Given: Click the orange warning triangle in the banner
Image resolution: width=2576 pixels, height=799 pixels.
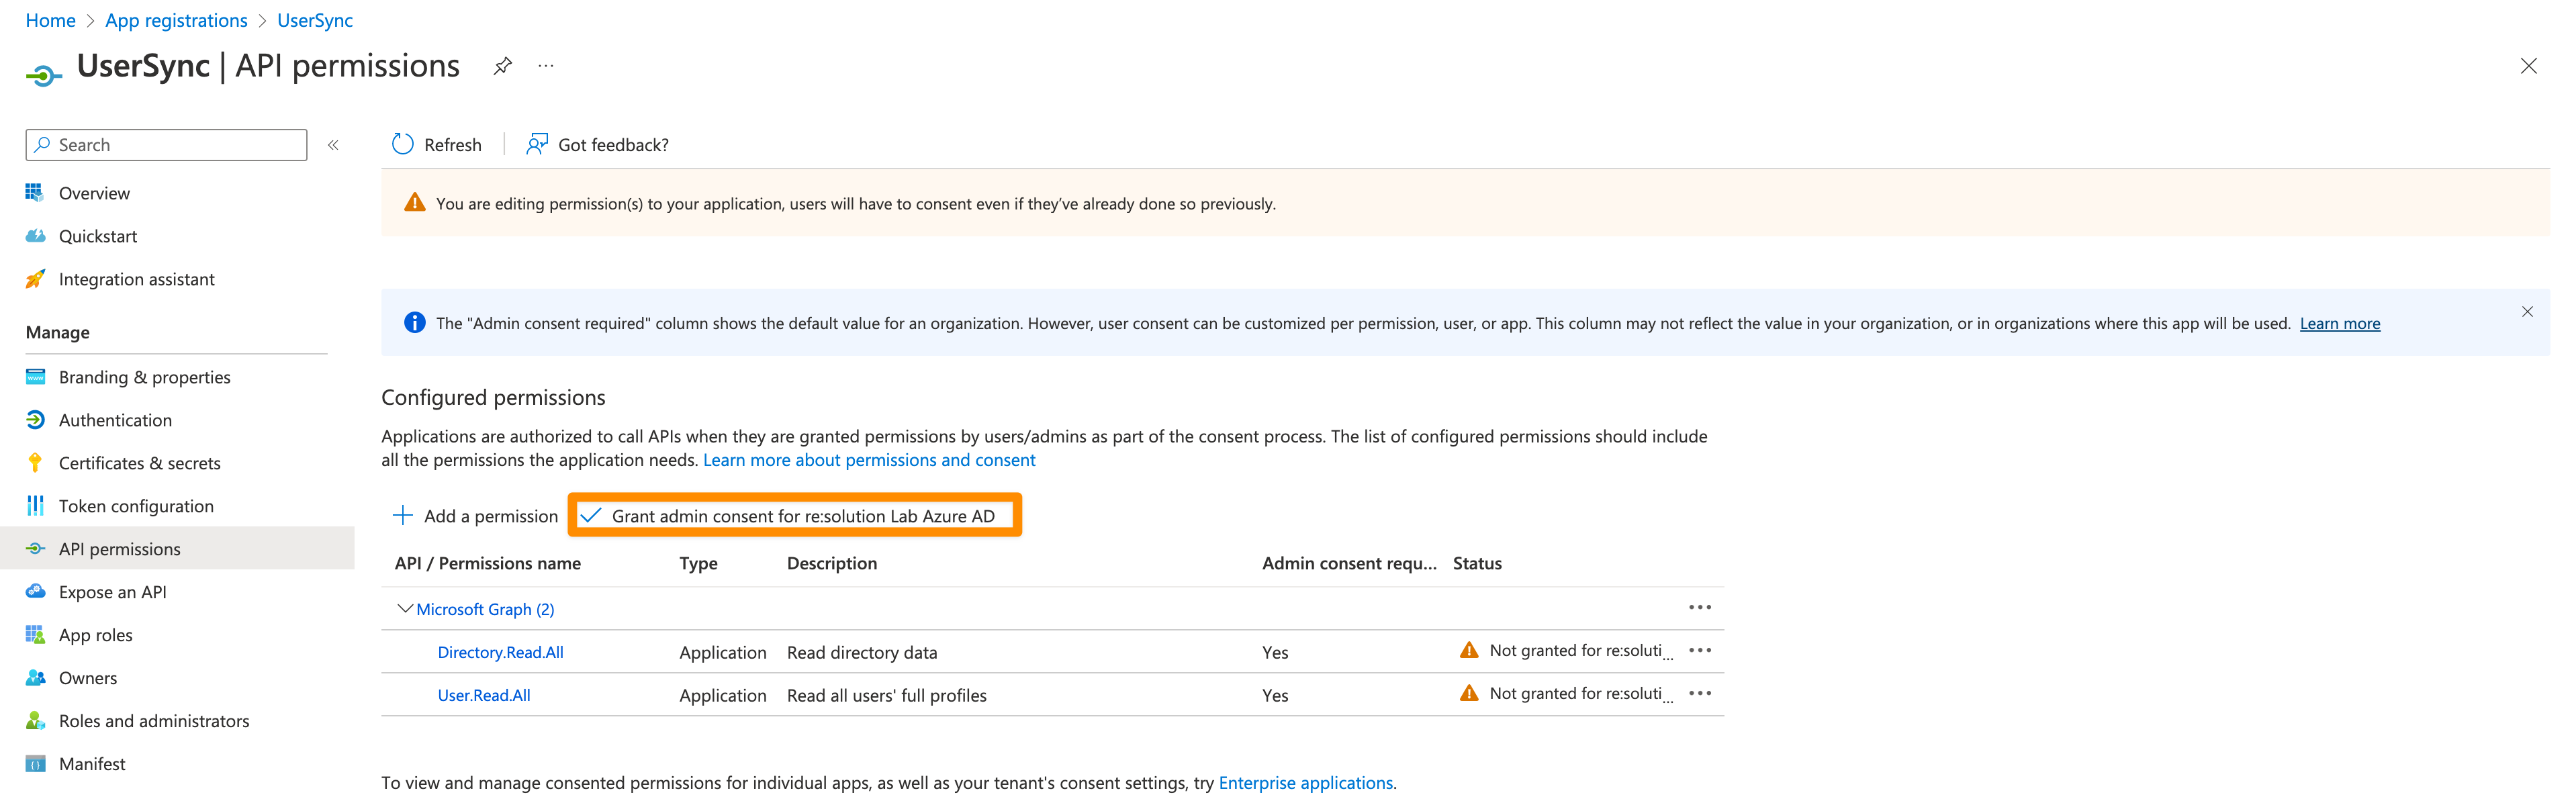Looking at the screenshot, I should [x=414, y=203].
